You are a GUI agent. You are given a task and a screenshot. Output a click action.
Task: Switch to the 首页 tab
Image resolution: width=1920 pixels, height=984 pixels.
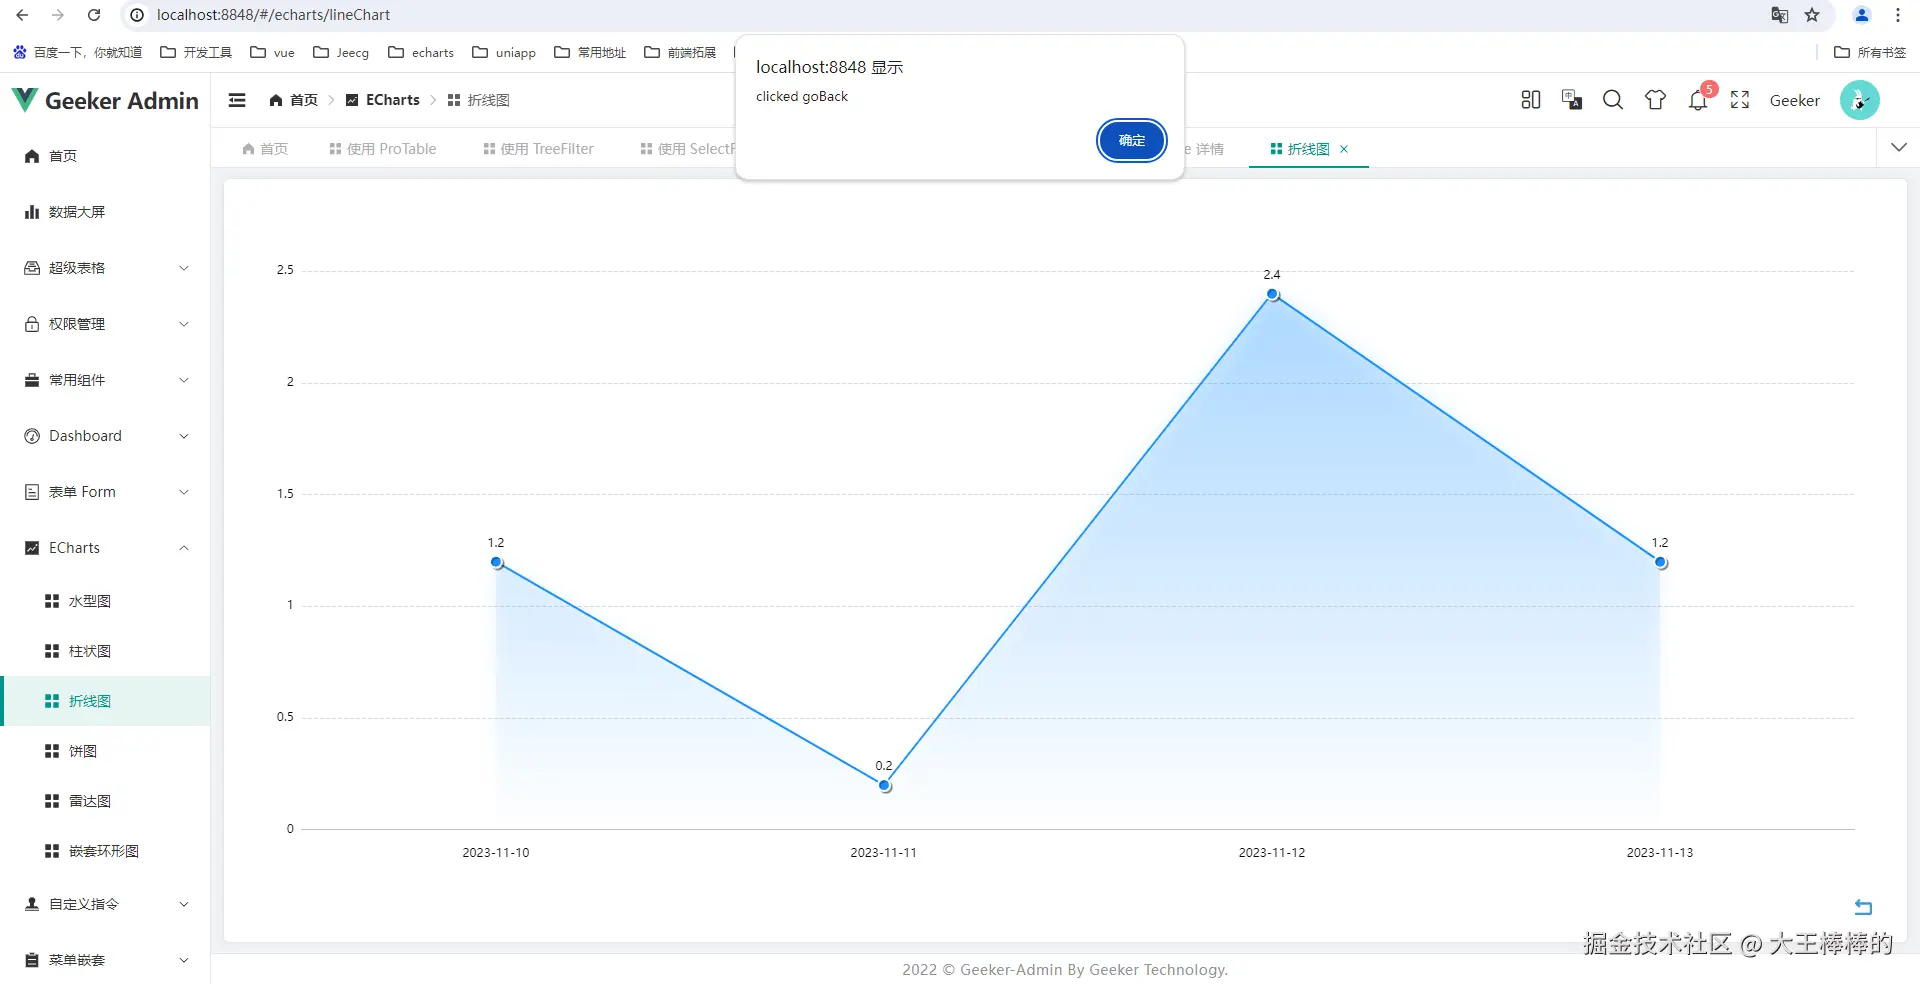click(265, 149)
